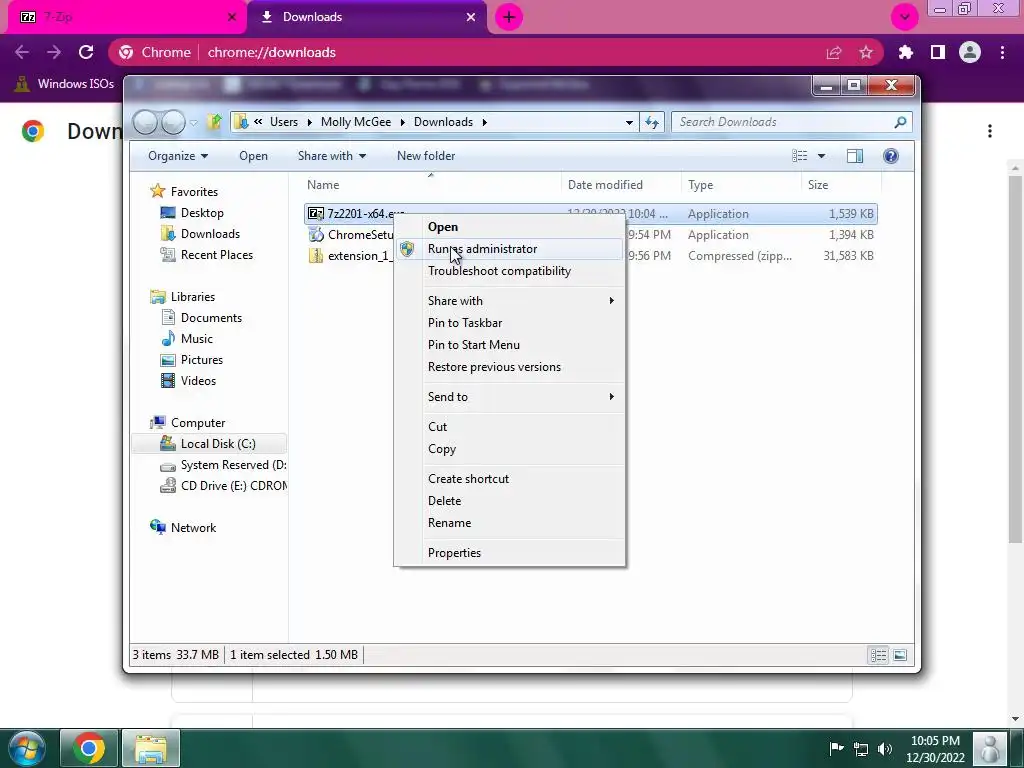Open Organize toolbar dropdown

coord(178,156)
